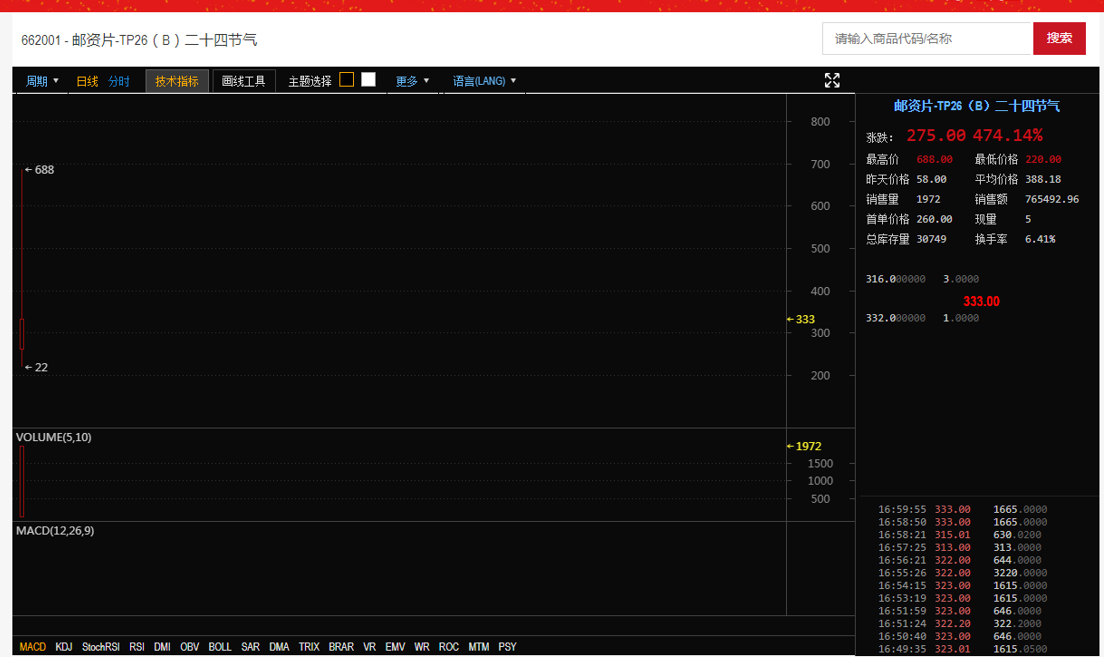Focus the product code search field
This screenshot has height=669, width=1107.
tap(927, 38)
